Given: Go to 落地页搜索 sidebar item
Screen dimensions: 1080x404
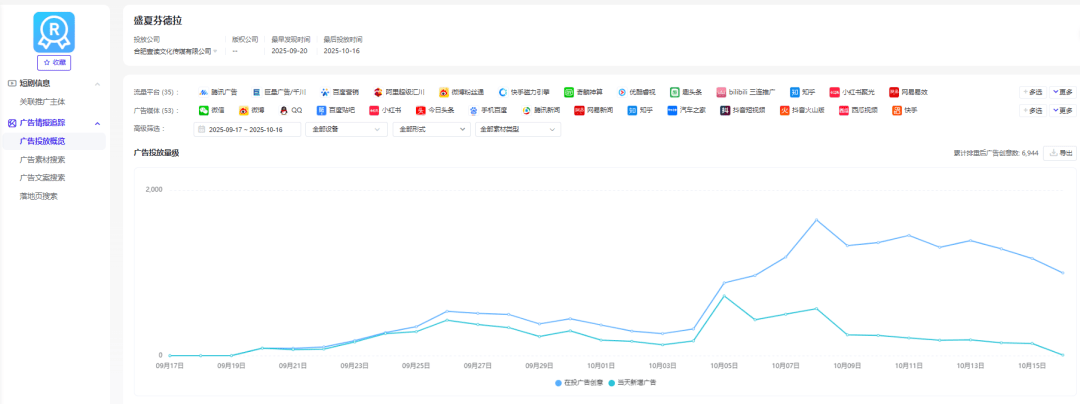Looking at the screenshot, I should tap(39, 196).
